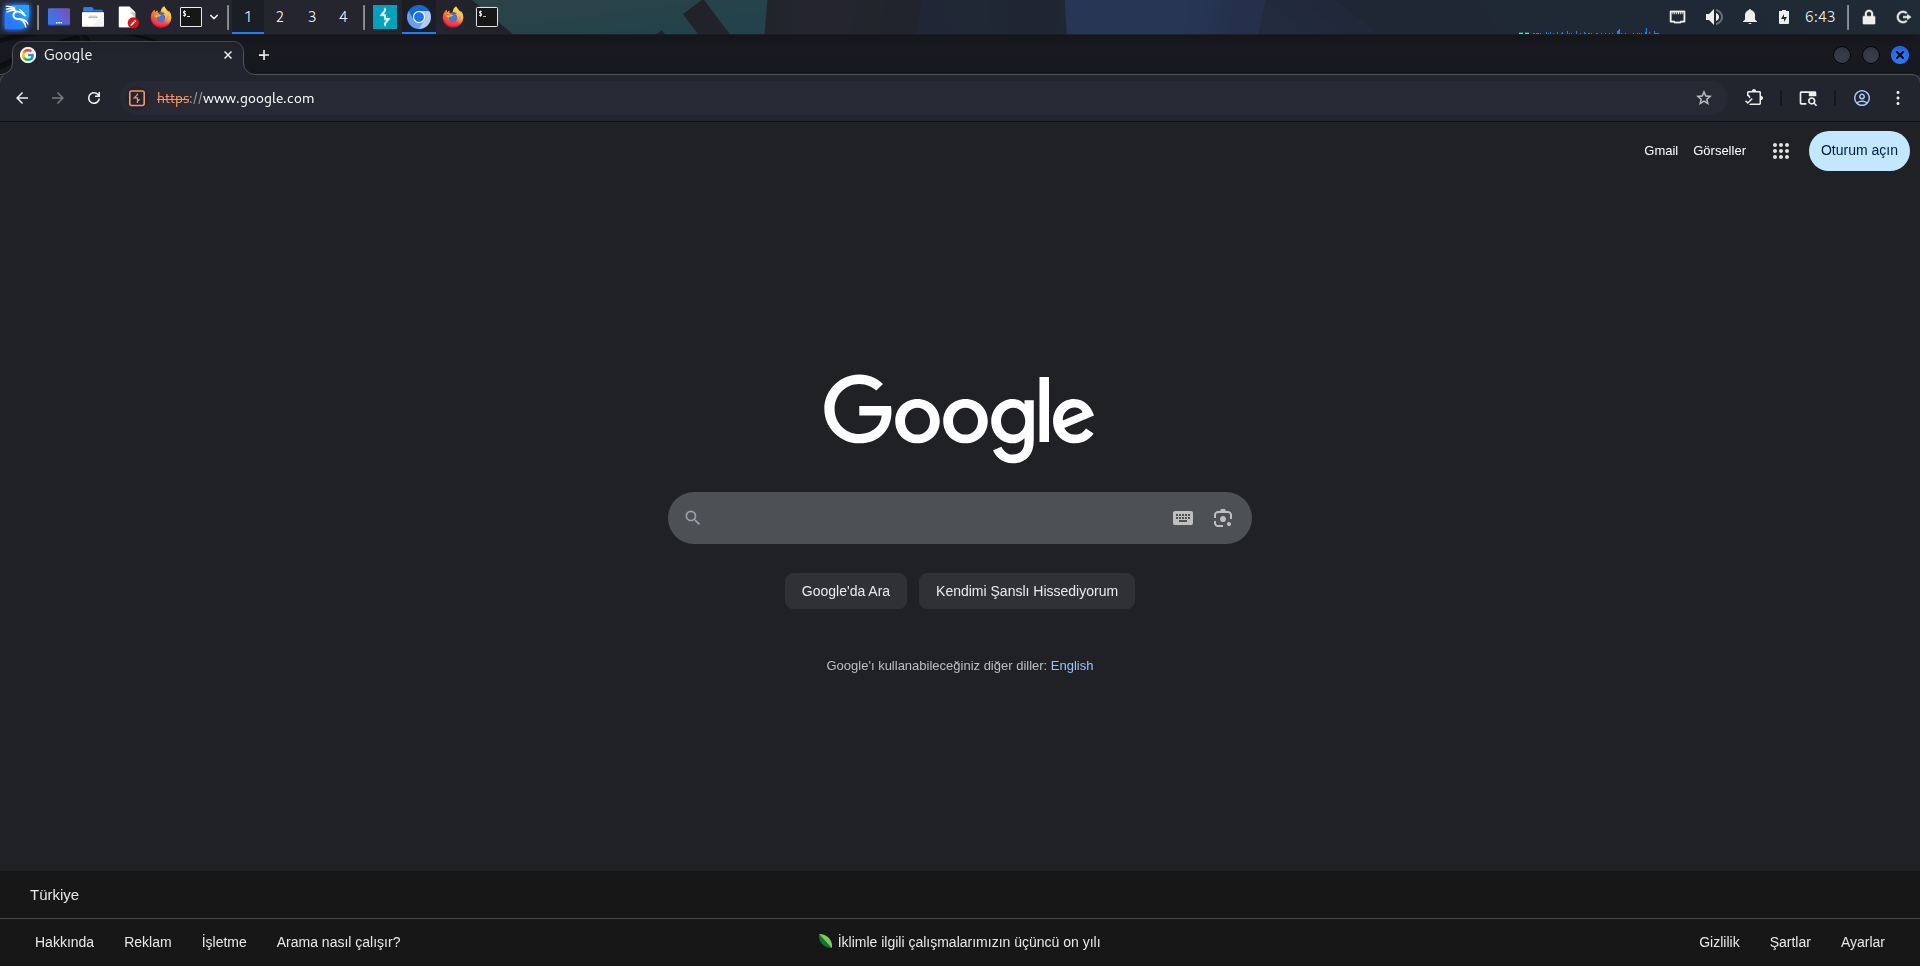Screen dimensions: 1920x966
Task: Bookmark this page with the star
Action: 1704,98
